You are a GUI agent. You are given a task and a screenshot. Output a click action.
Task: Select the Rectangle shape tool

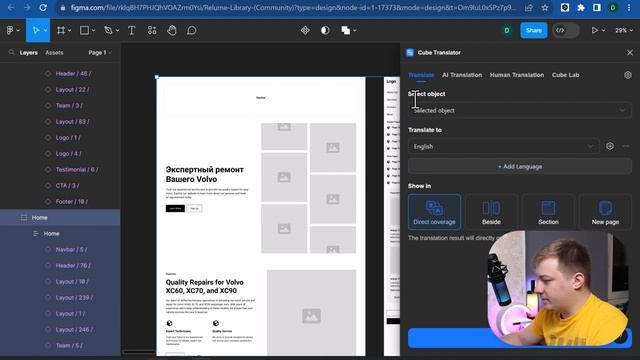pyautogui.click(x=84, y=30)
